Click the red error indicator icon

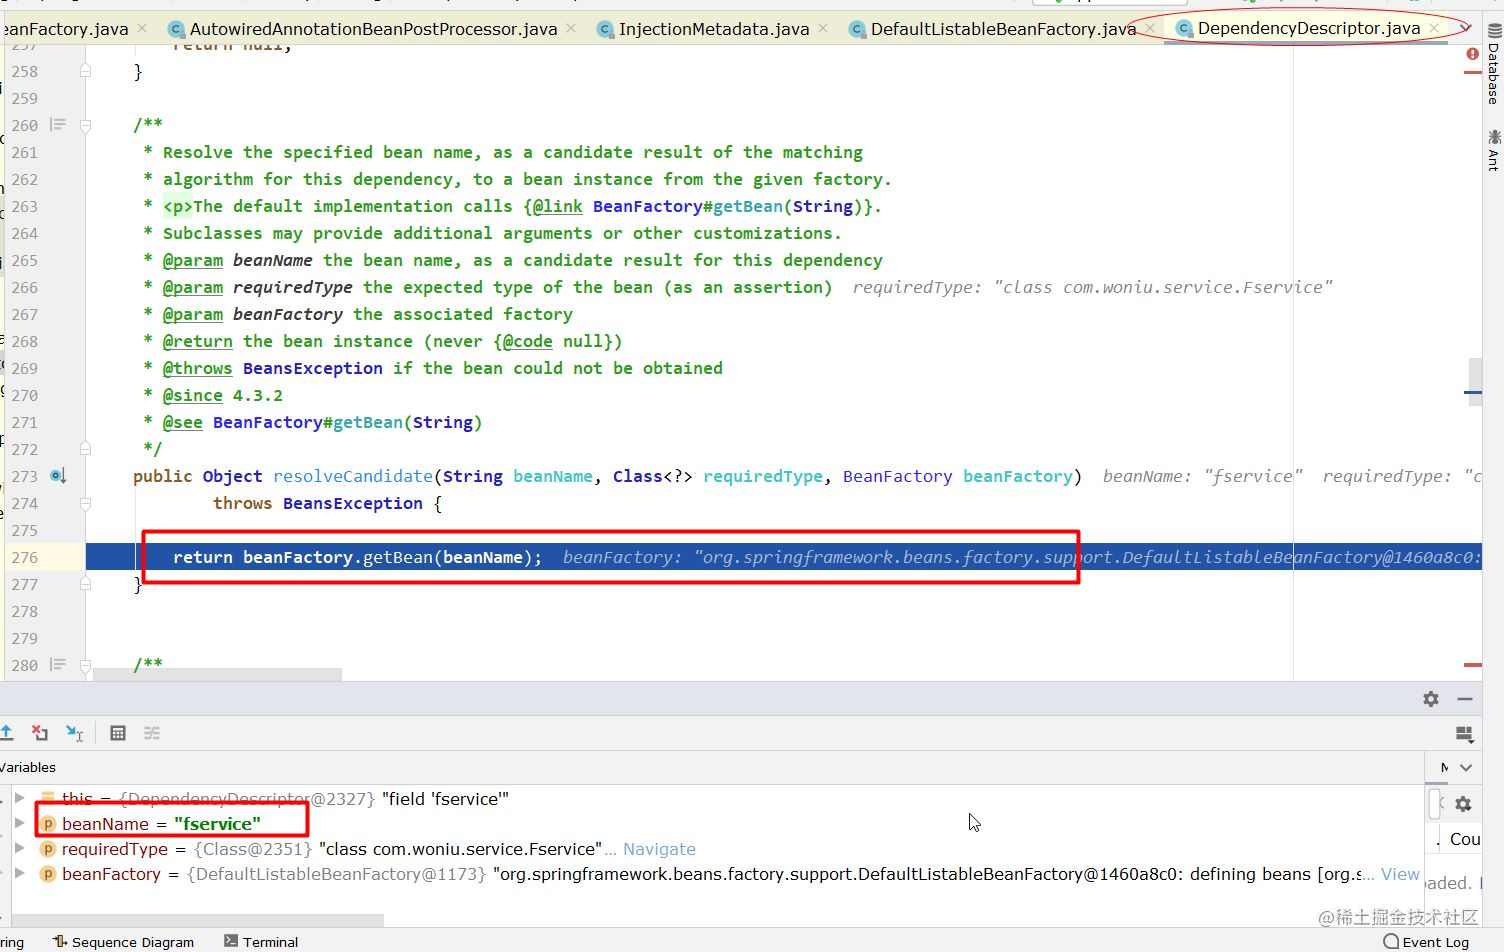(x=1472, y=54)
